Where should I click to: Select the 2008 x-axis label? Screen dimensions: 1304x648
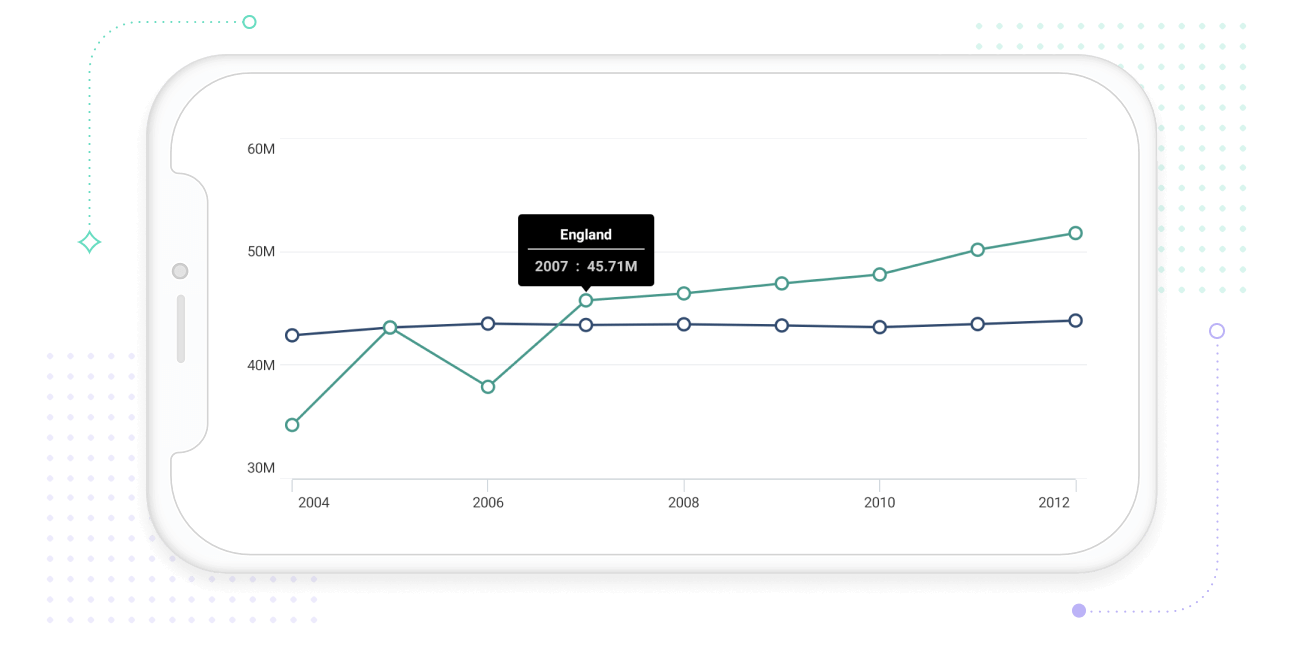coord(683,504)
